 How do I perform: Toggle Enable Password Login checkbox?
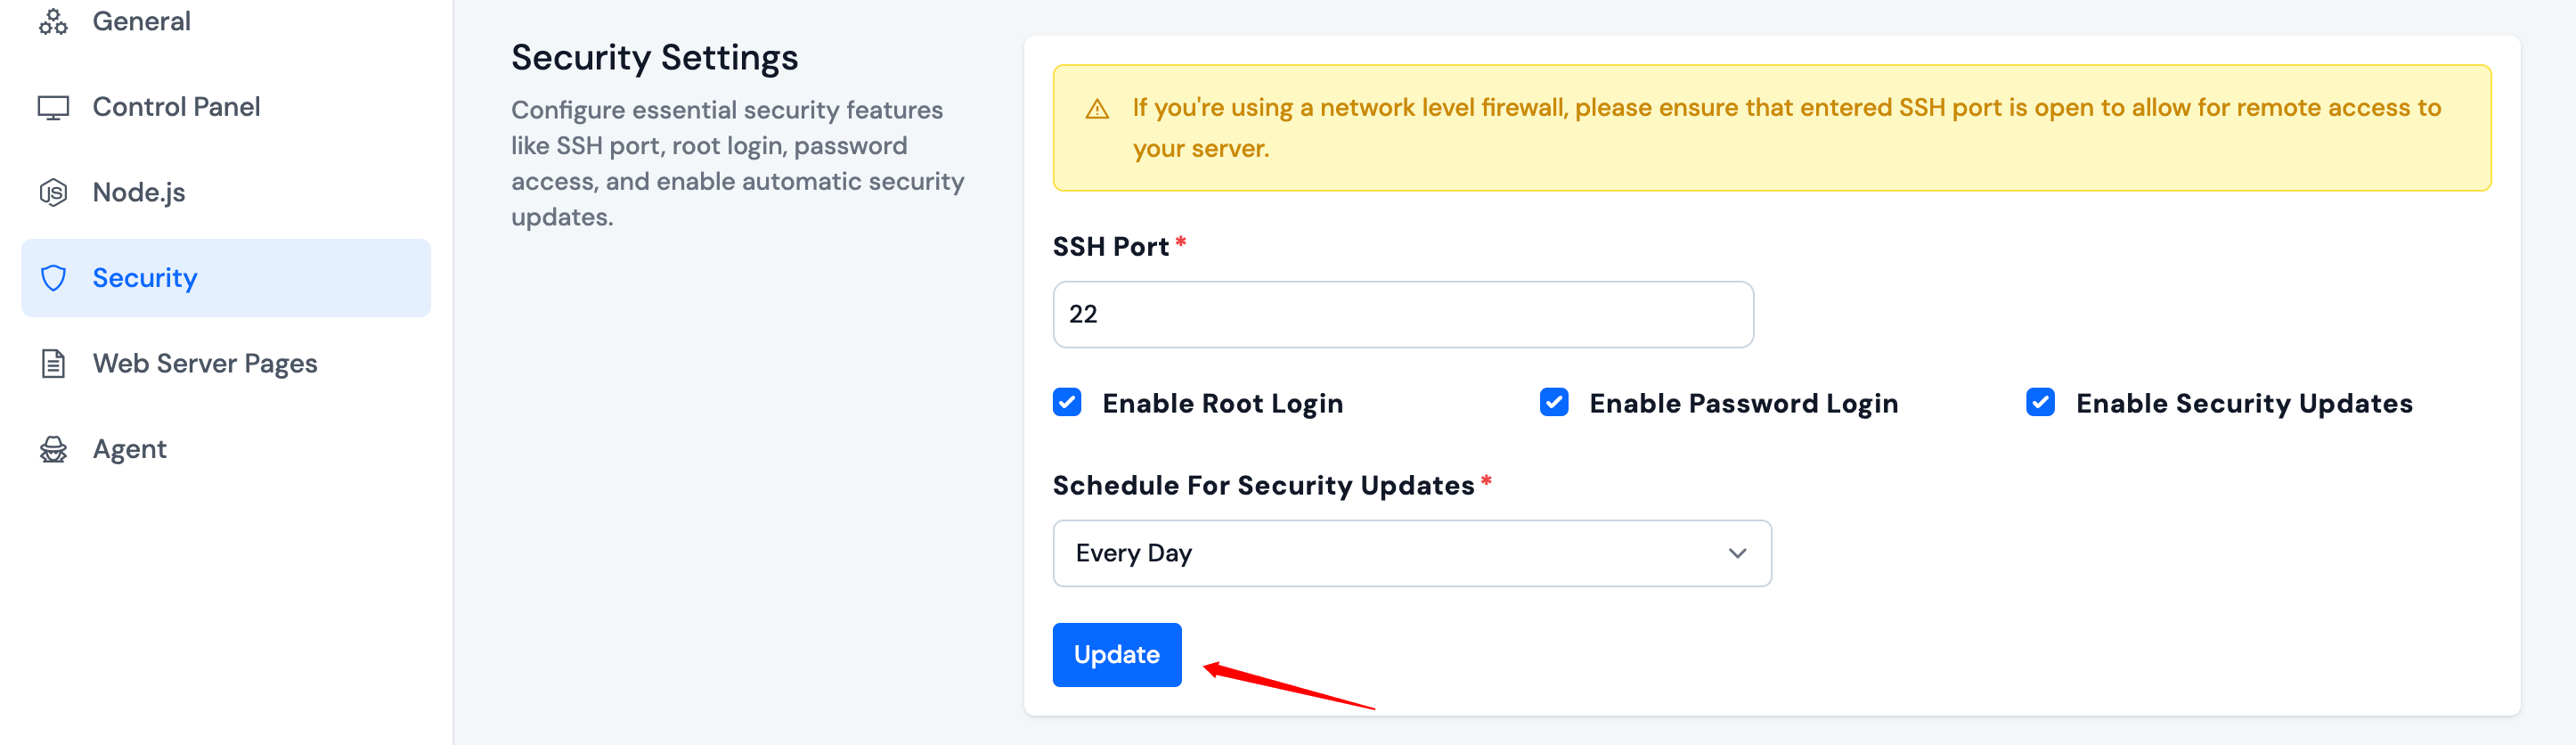click(x=1554, y=402)
